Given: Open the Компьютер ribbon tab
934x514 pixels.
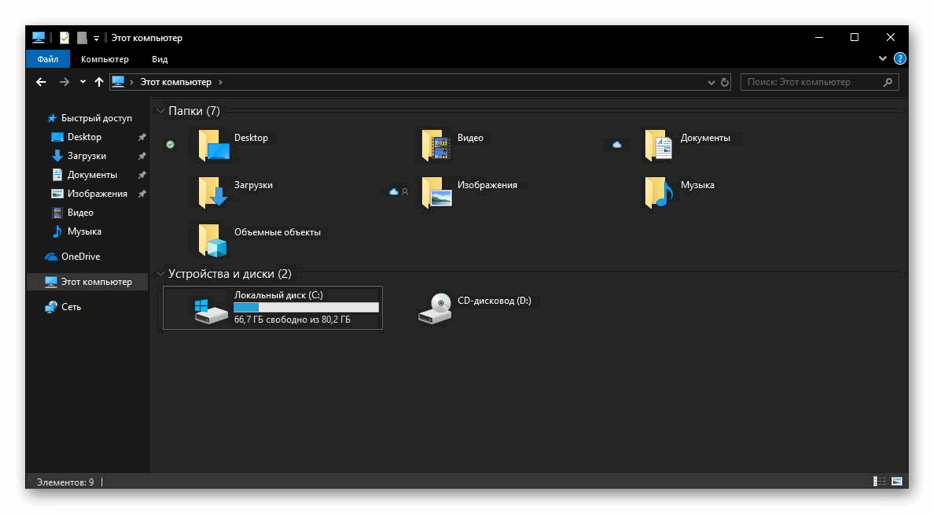Looking at the screenshot, I should (105, 59).
